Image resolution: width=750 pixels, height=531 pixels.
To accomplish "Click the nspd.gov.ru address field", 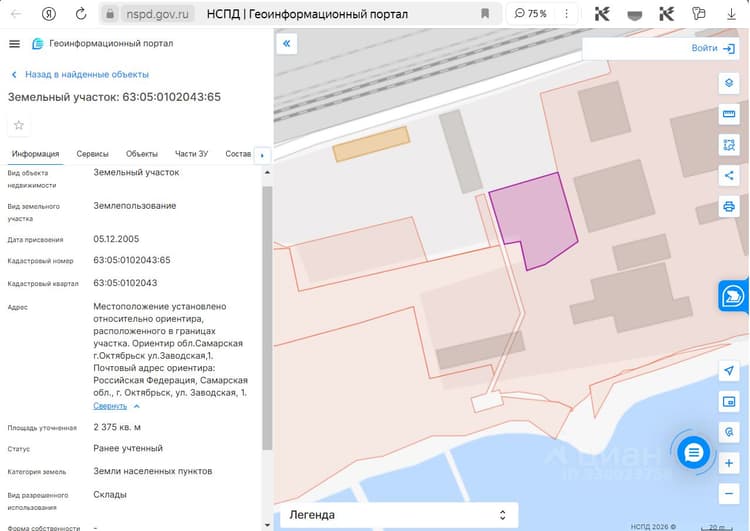I will tap(157, 14).
